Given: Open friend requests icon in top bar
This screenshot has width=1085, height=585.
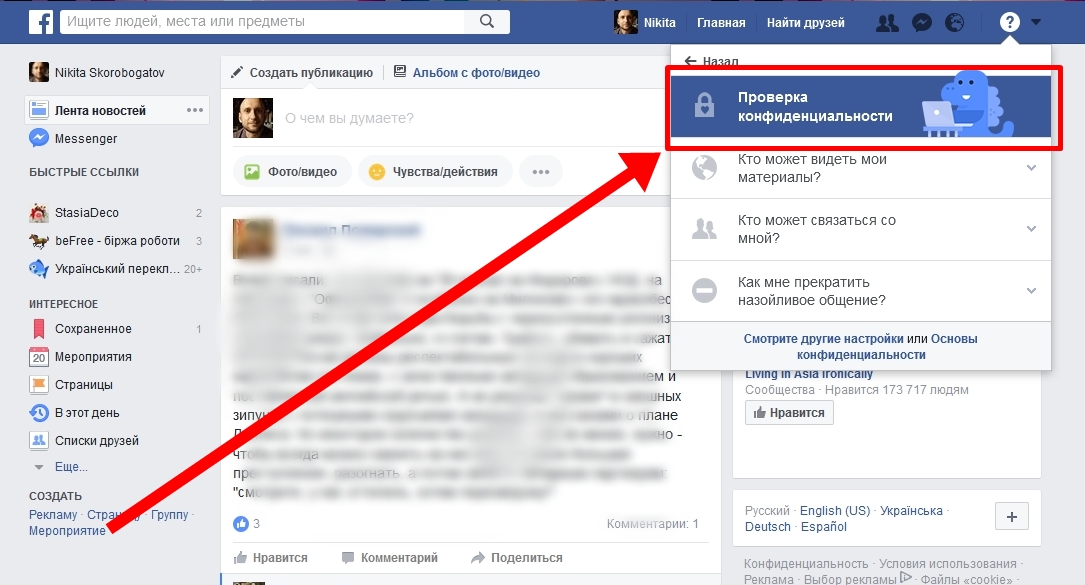Looking at the screenshot, I should tap(886, 22).
